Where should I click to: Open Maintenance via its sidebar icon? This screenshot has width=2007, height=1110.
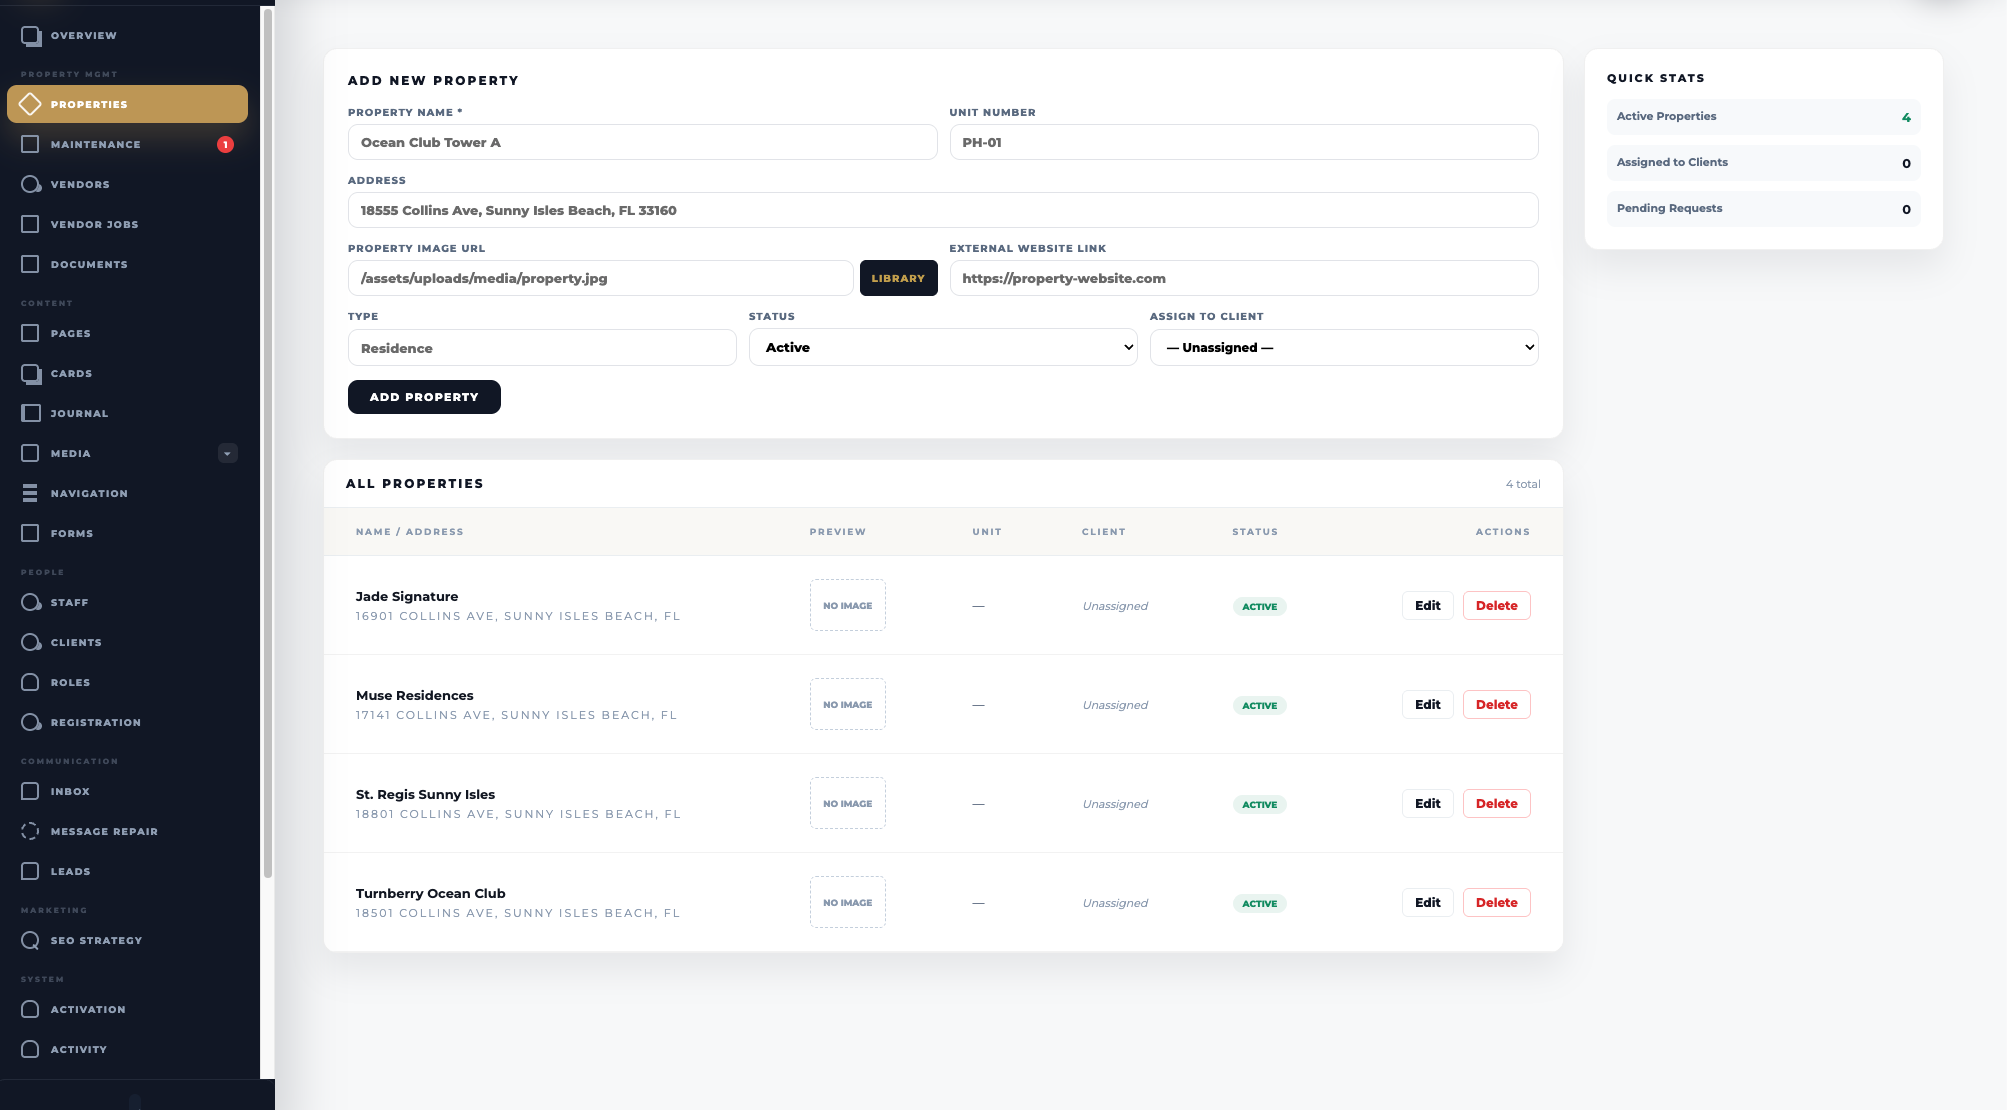coord(30,144)
